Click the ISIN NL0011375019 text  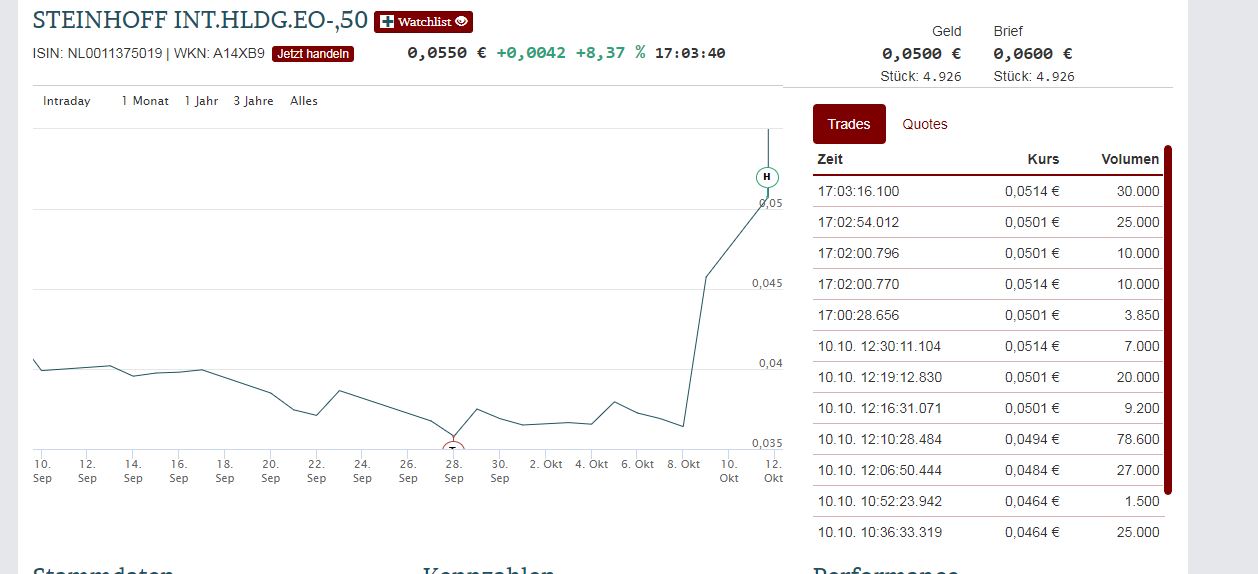pos(97,54)
